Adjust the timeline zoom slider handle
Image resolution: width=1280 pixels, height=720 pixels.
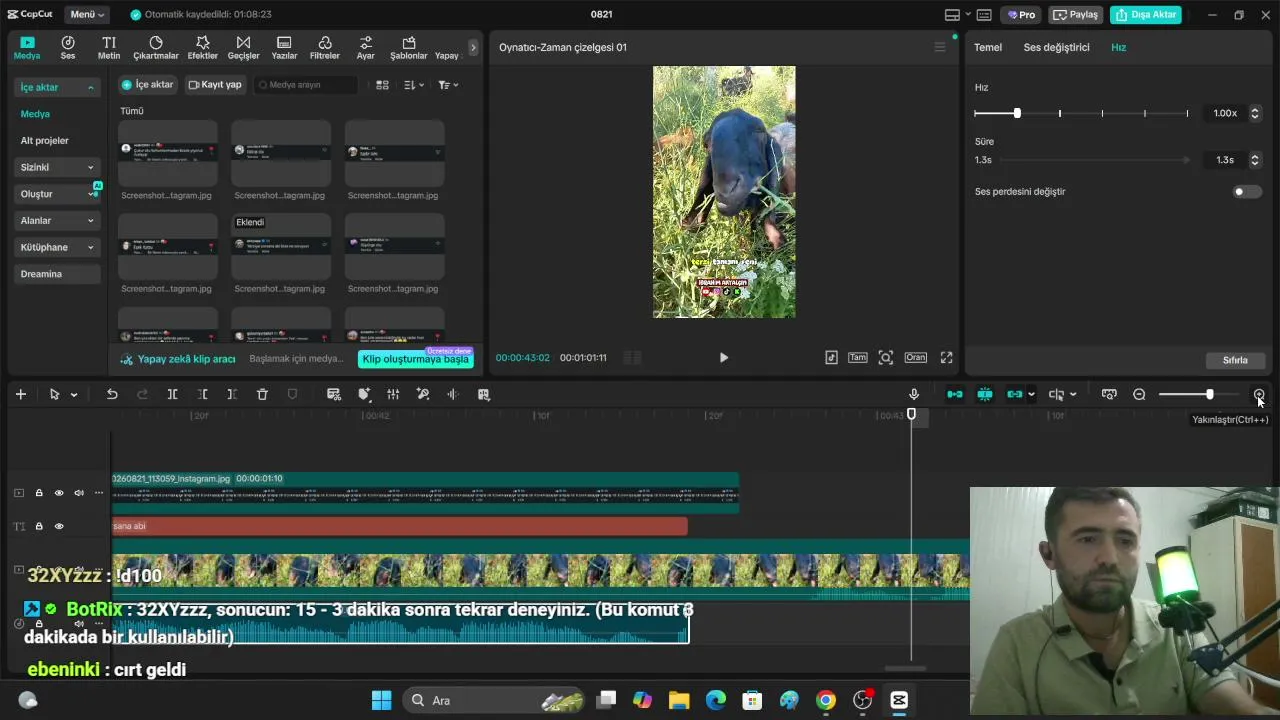tap(1209, 394)
